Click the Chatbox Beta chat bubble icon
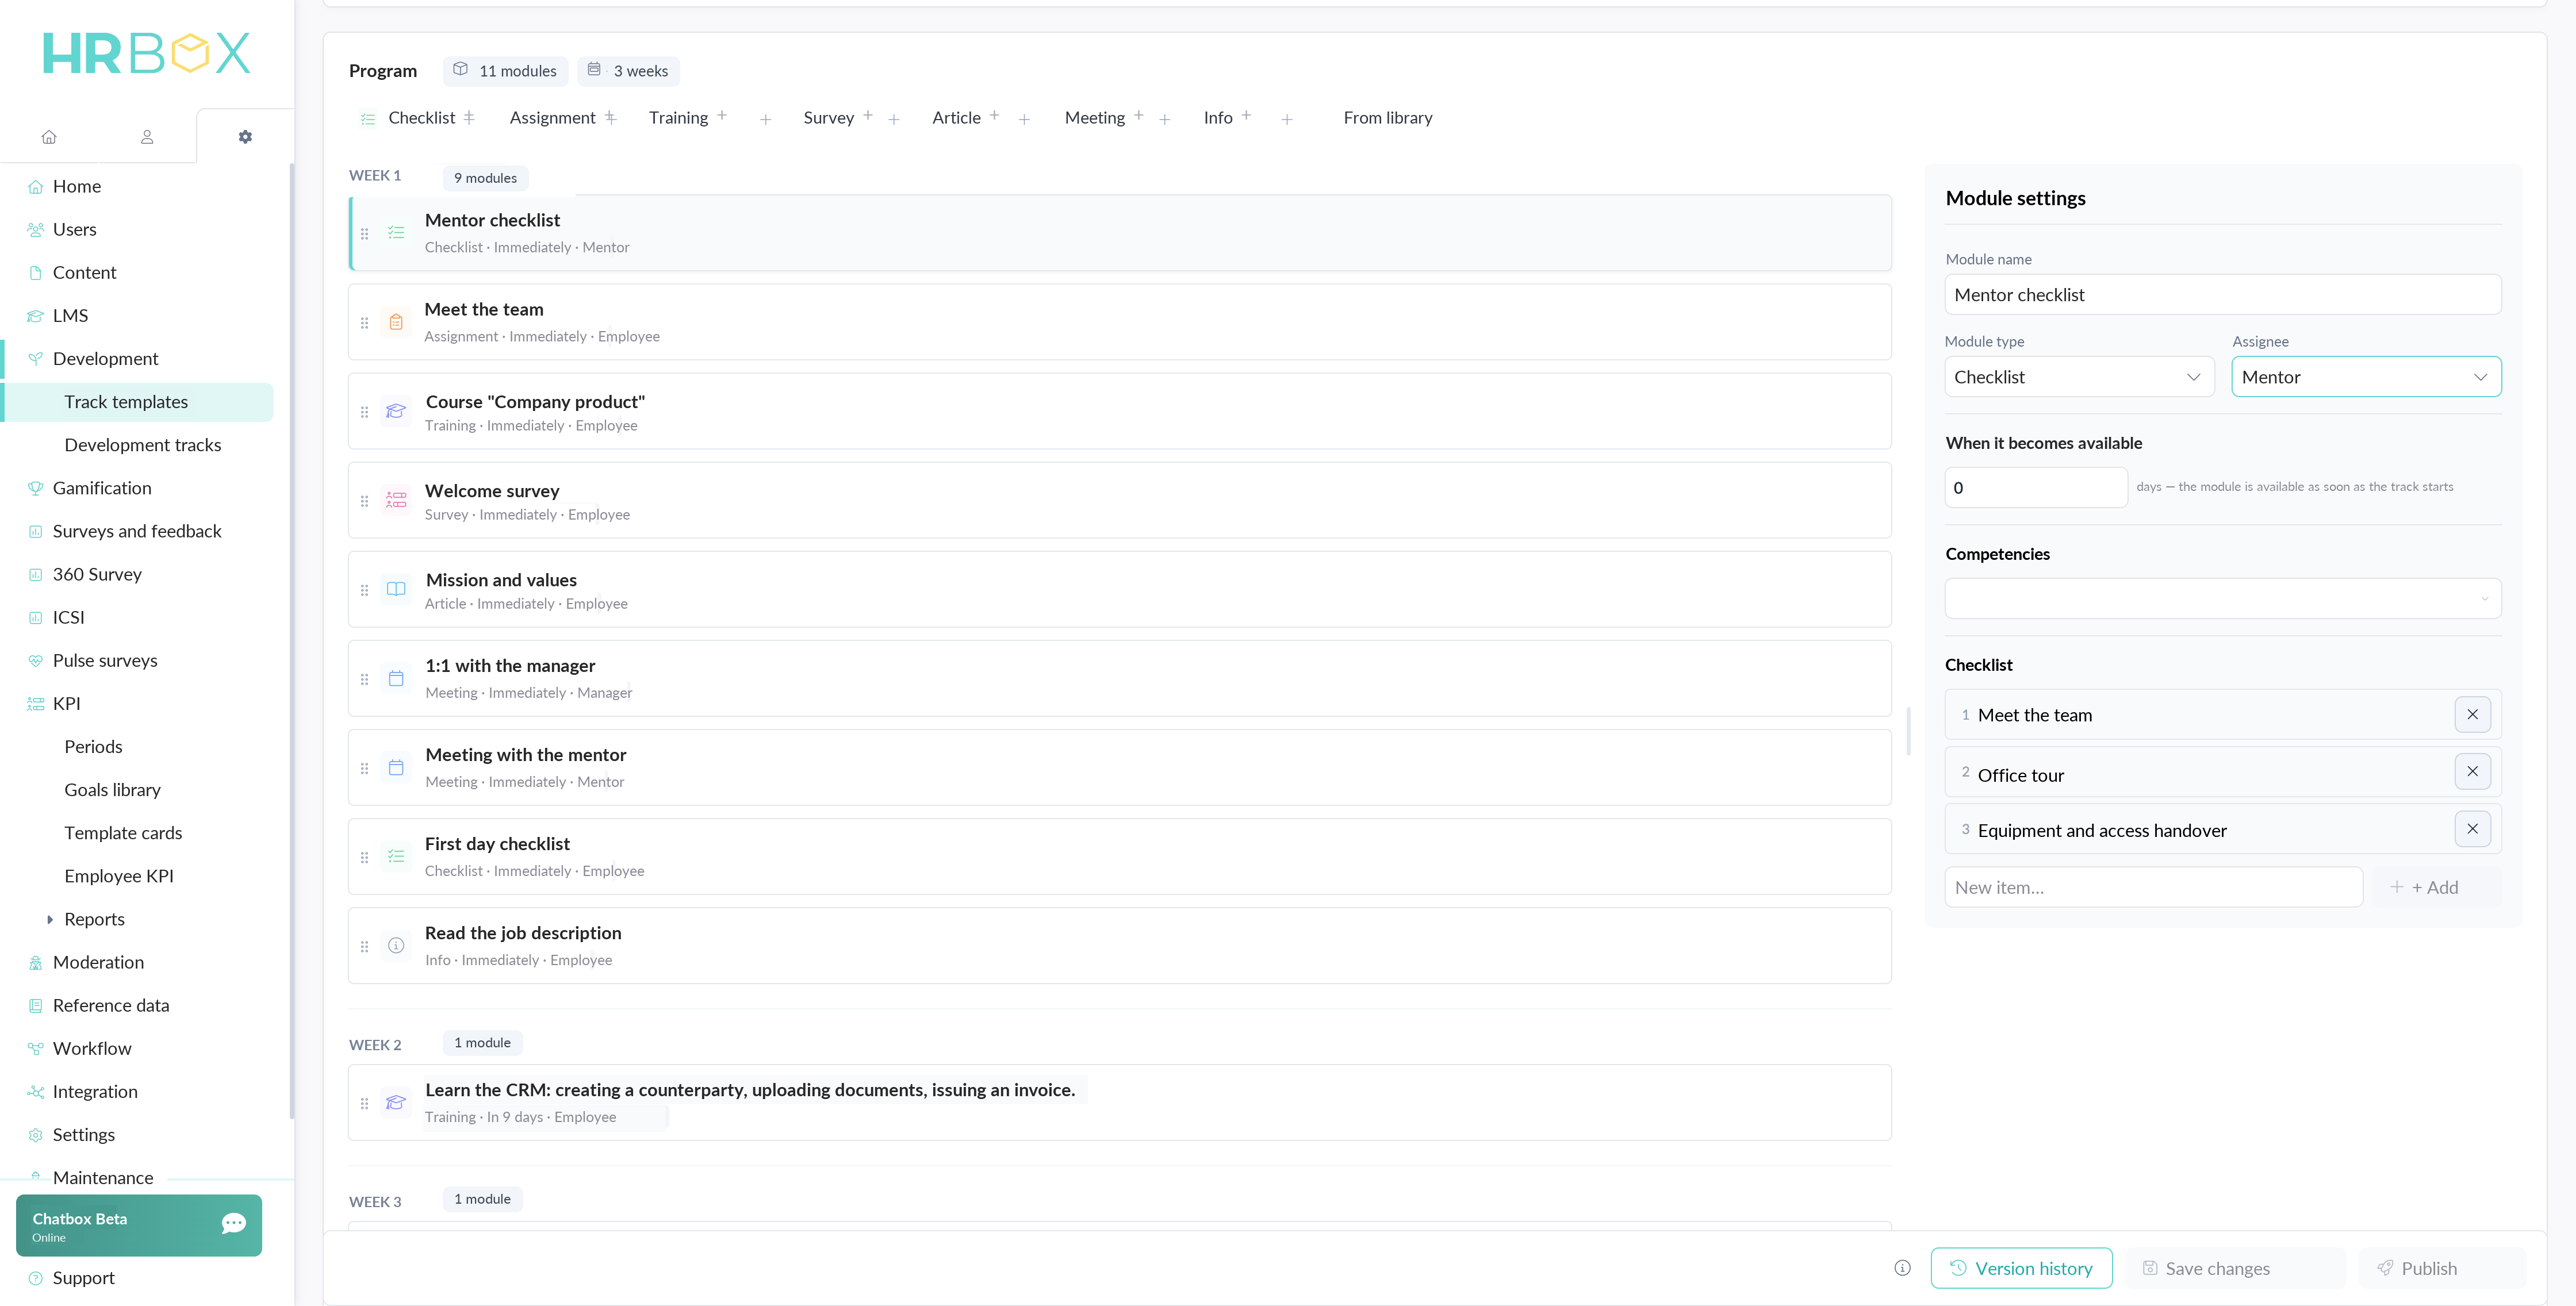 pyautogui.click(x=234, y=1224)
